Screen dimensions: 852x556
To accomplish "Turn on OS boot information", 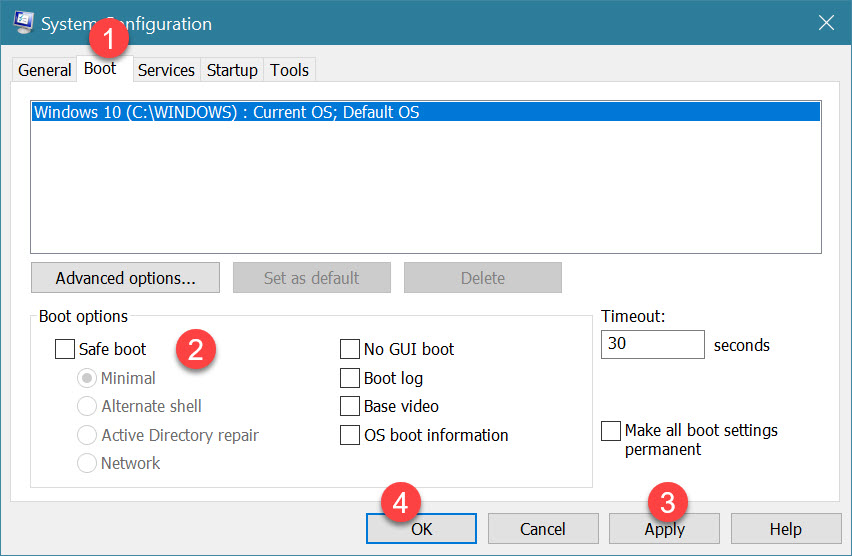I will coord(350,435).
